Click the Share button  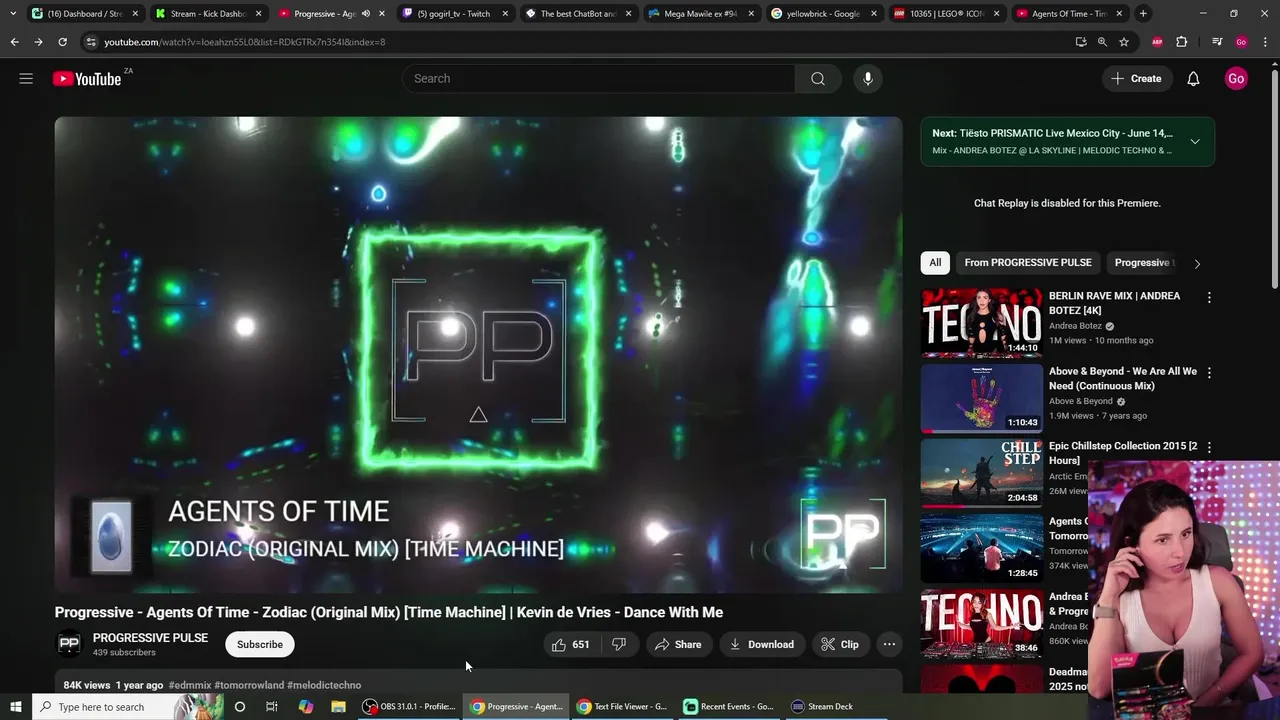click(678, 645)
